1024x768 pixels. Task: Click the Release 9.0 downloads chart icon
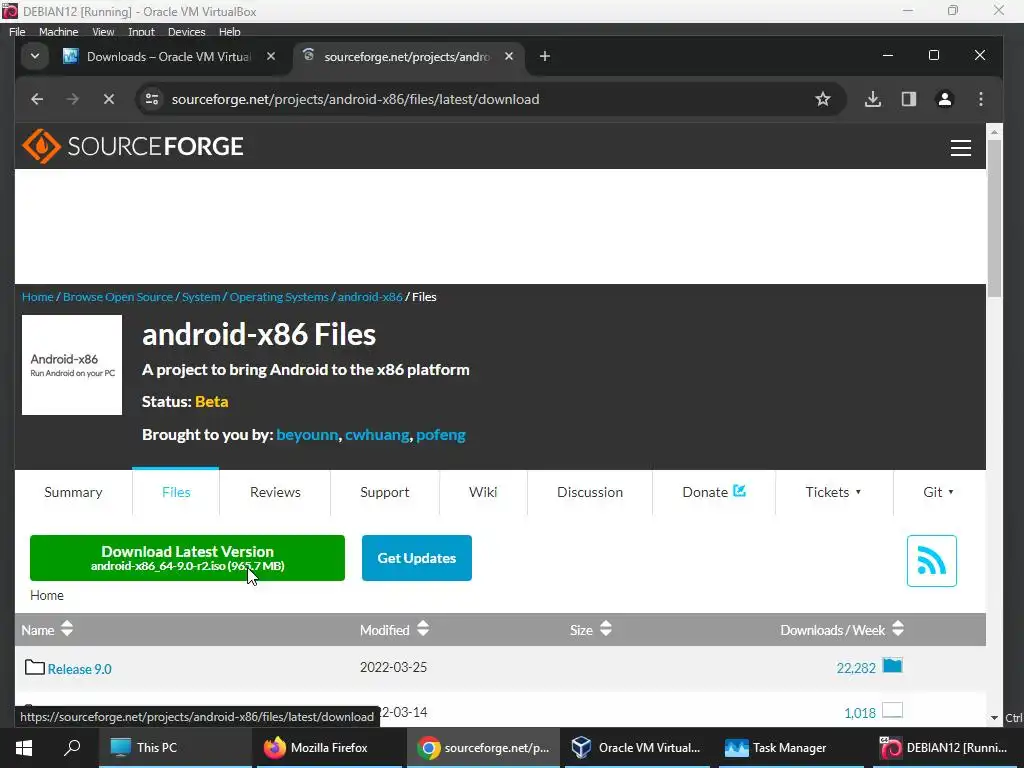[892, 665]
